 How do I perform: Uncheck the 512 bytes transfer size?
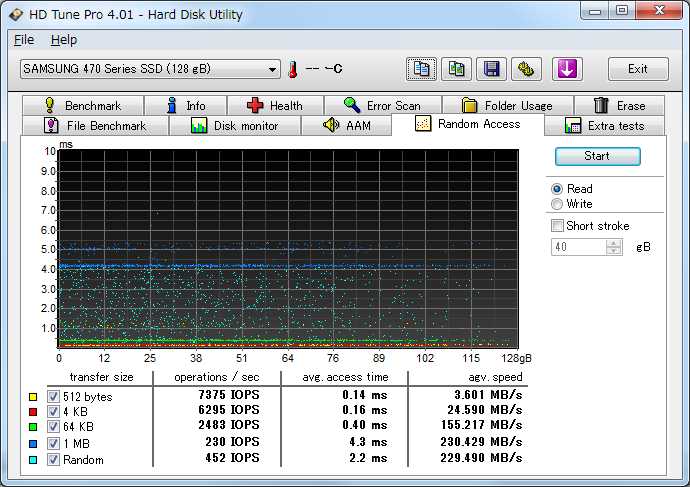click(53, 396)
